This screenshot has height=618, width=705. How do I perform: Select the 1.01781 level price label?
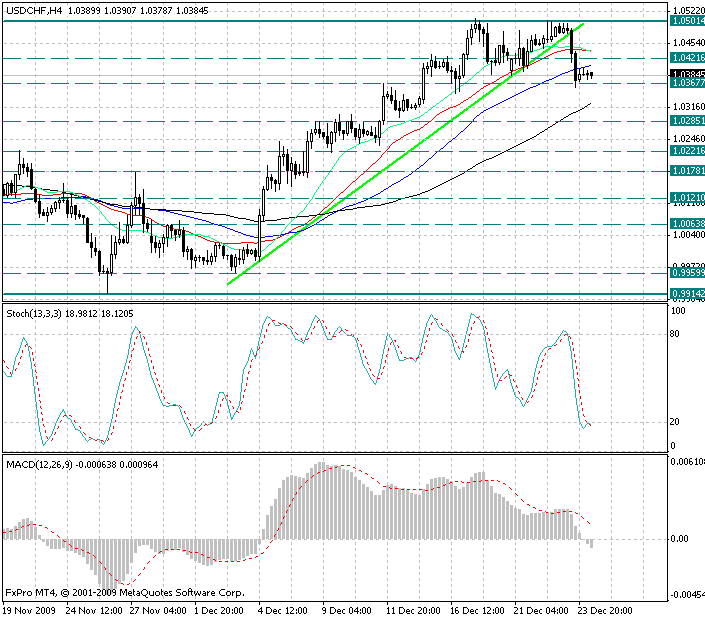pyautogui.click(x=687, y=171)
